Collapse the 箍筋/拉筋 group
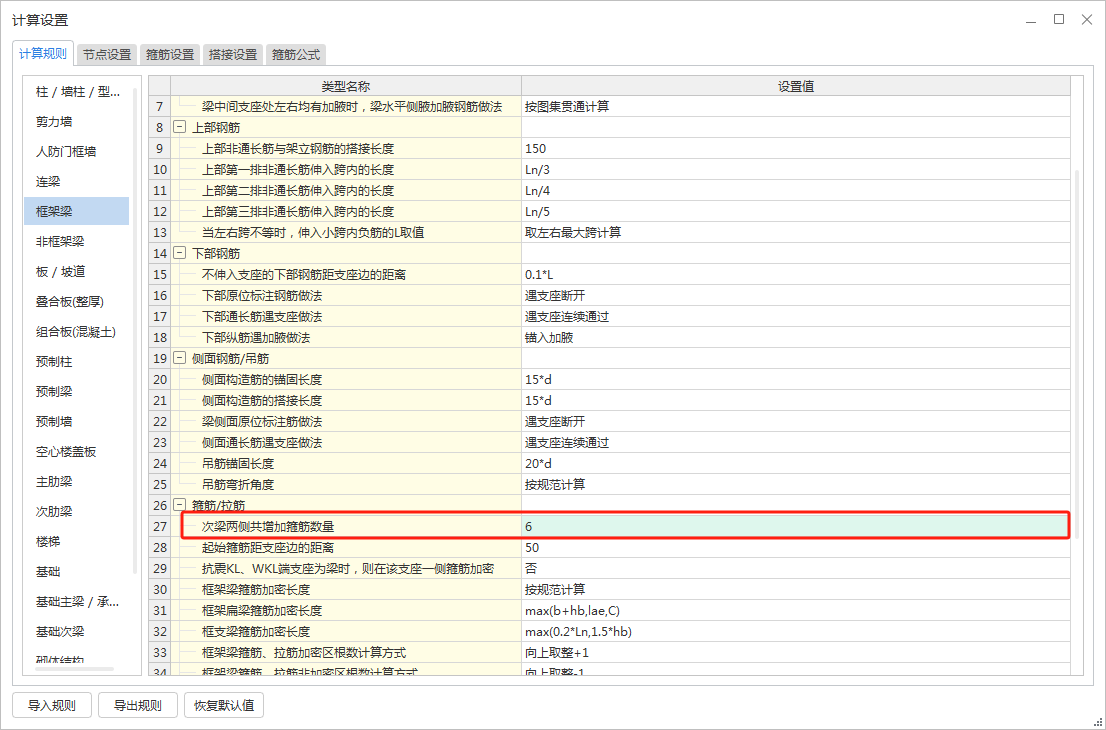 click(179, 505)
